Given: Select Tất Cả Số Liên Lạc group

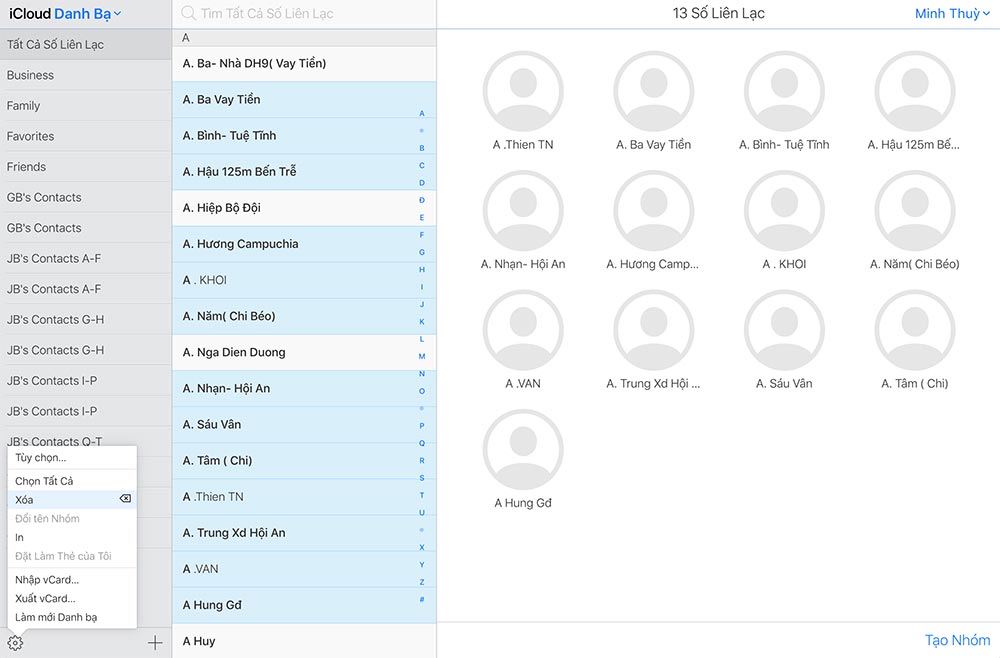Looking at the screenshot, I should click(86, 45).
